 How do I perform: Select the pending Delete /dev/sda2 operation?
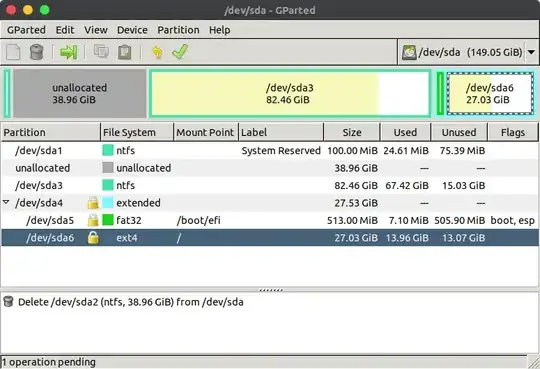click(x=131, y=302)
